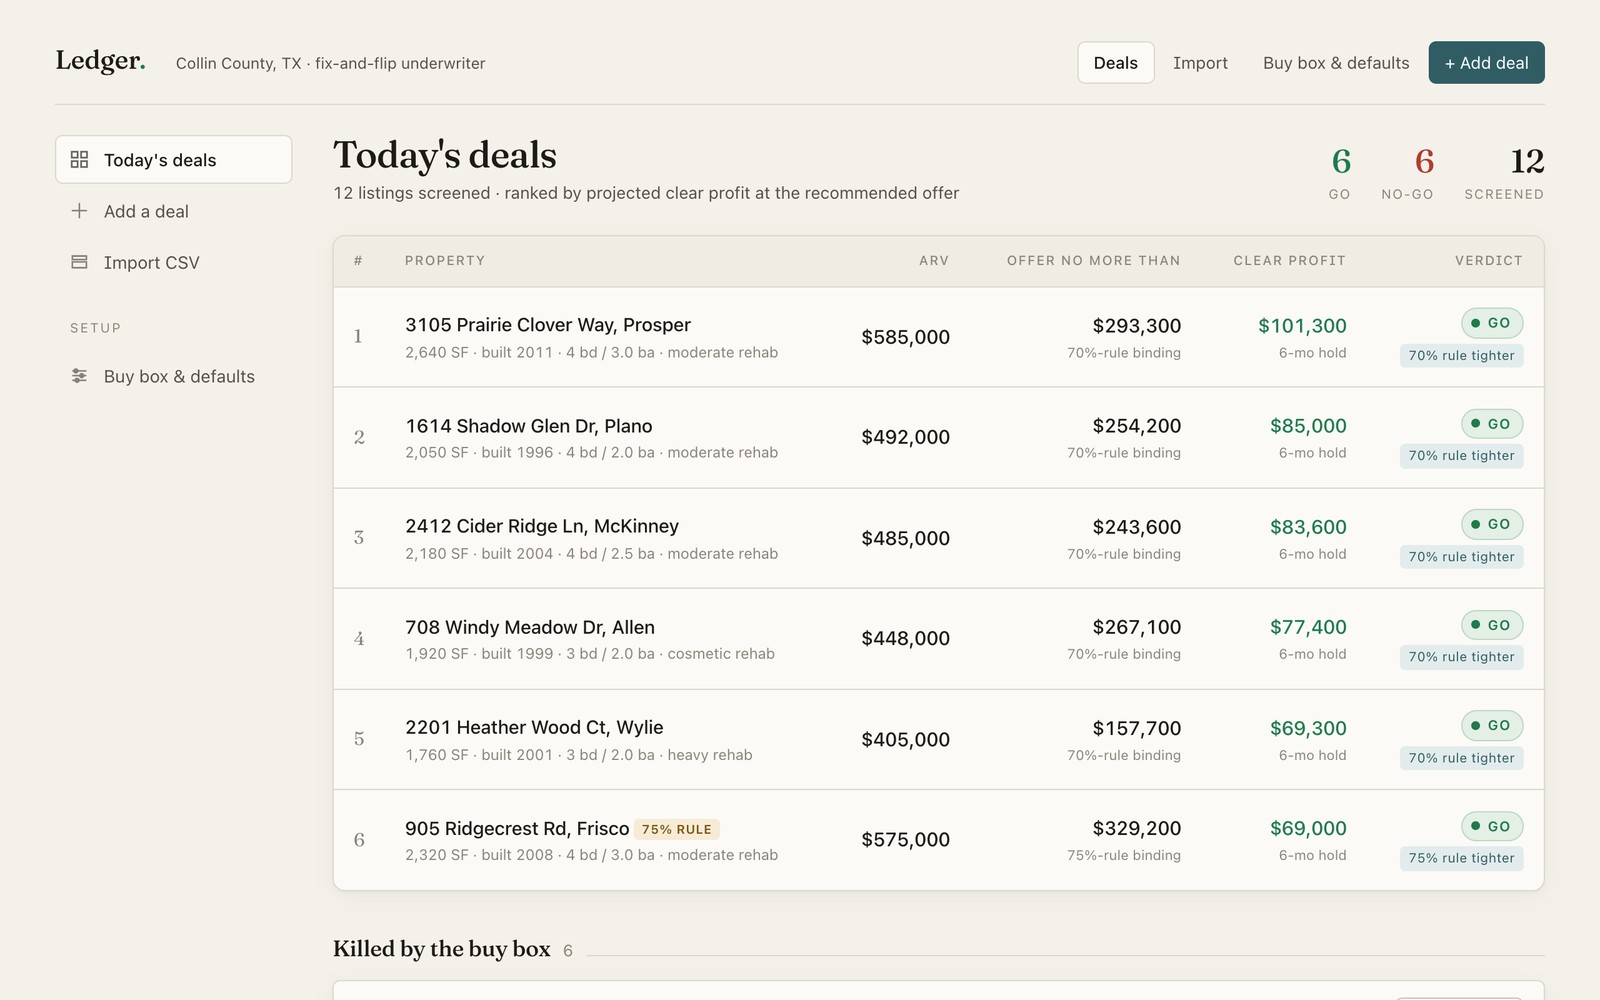The width and height of the screenshot is (1600, 1000).
Task: Click the Today's deals grid icon
Action: click(x=80, y=160)
